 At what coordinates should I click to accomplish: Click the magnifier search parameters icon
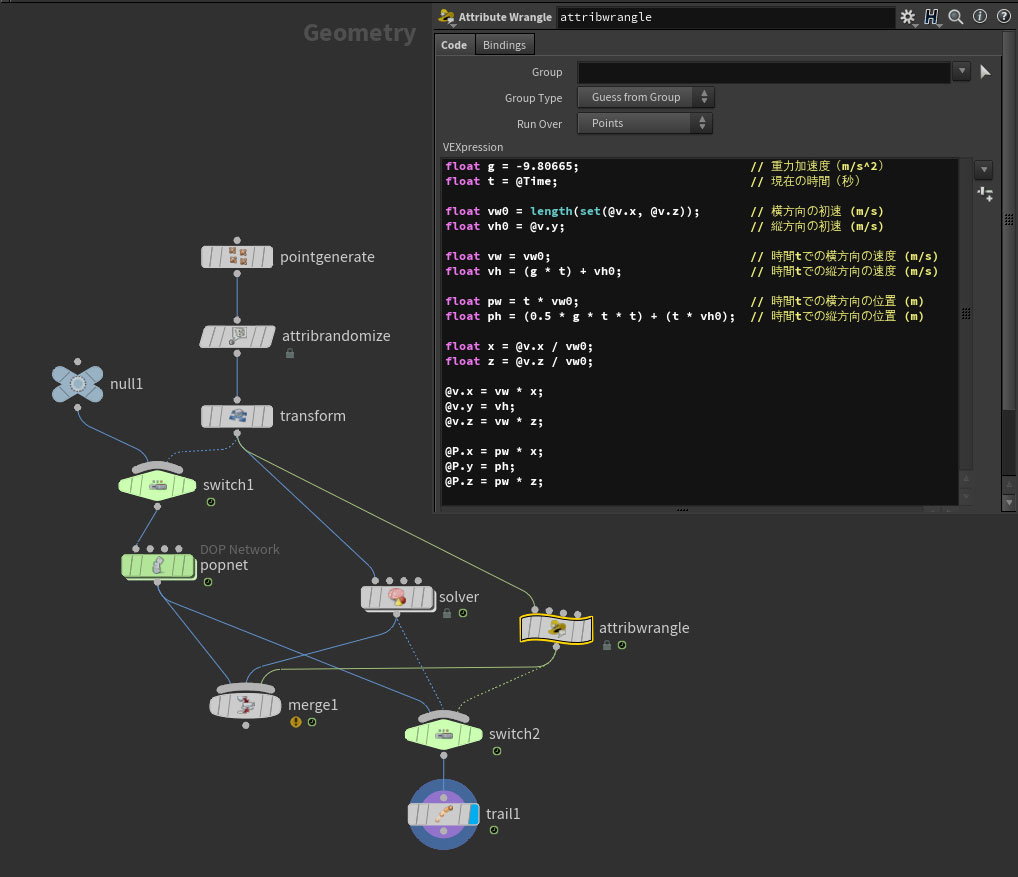956,17
